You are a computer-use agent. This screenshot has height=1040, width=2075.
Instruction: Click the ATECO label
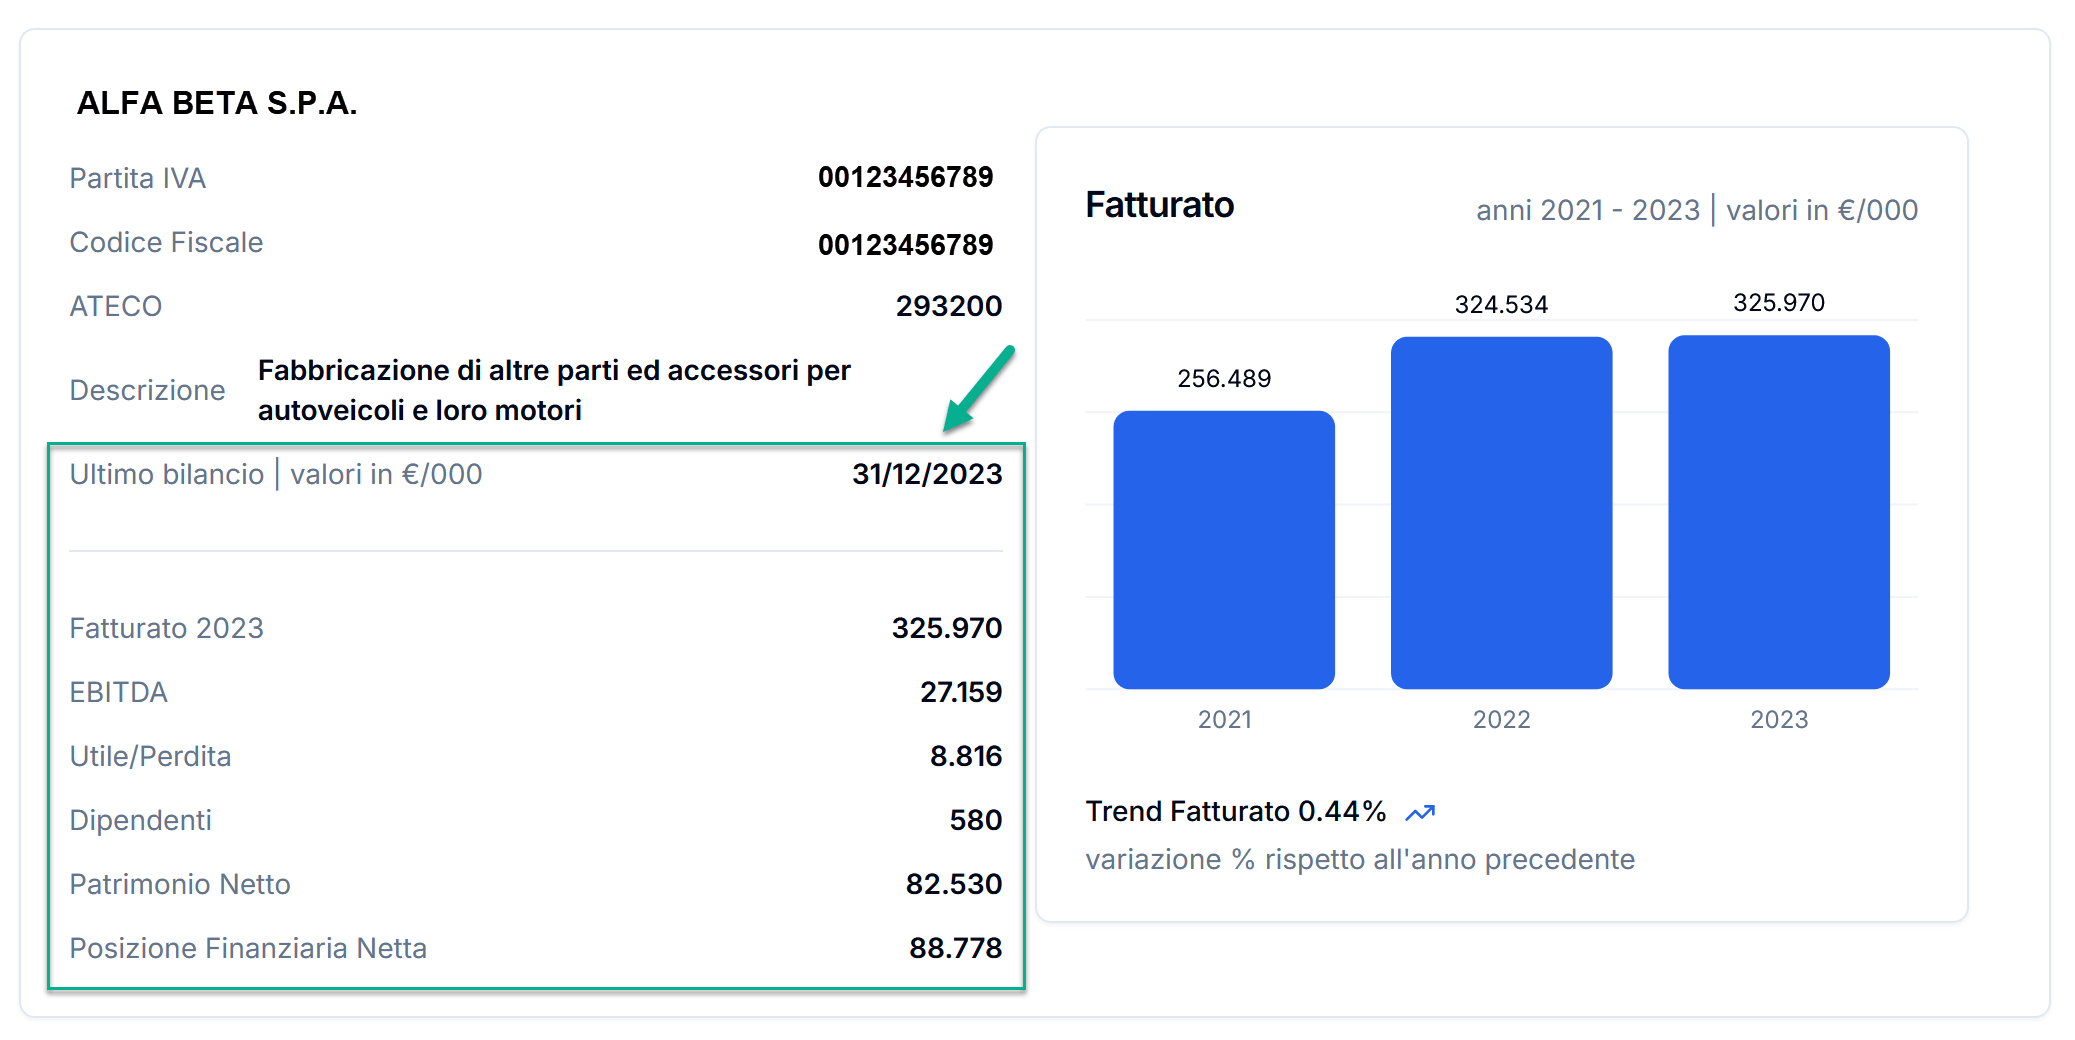click(x=116, y=306)
